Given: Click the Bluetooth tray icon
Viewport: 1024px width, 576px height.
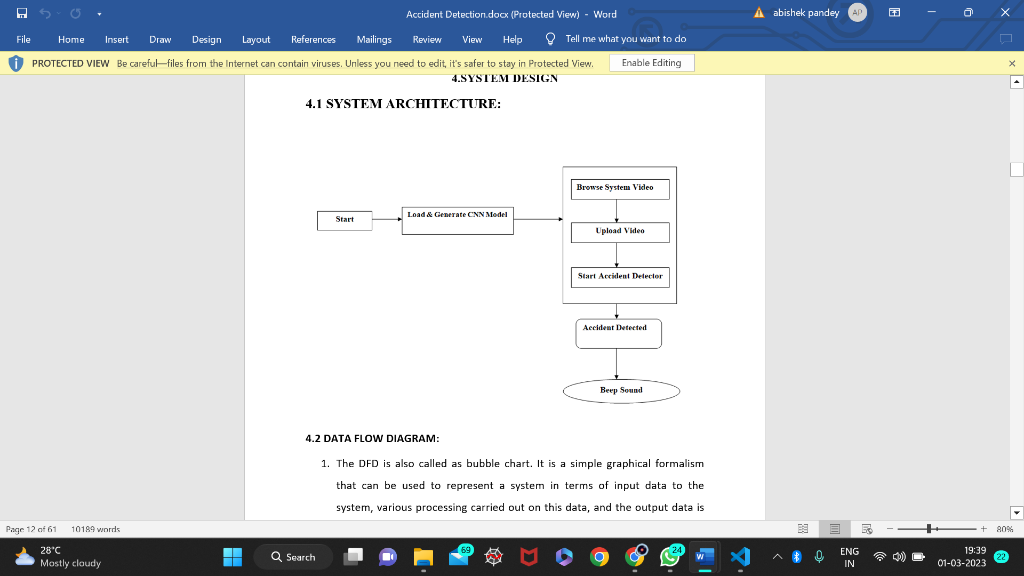Looking at the screenshot, I should click(x=796, y=557).
